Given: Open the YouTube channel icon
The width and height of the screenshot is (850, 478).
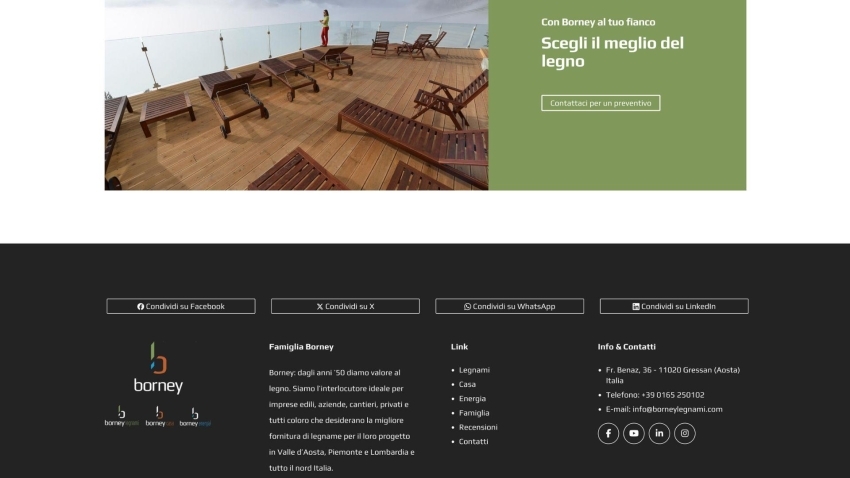Looking at the screenshot, I should [x=634, y=433].
